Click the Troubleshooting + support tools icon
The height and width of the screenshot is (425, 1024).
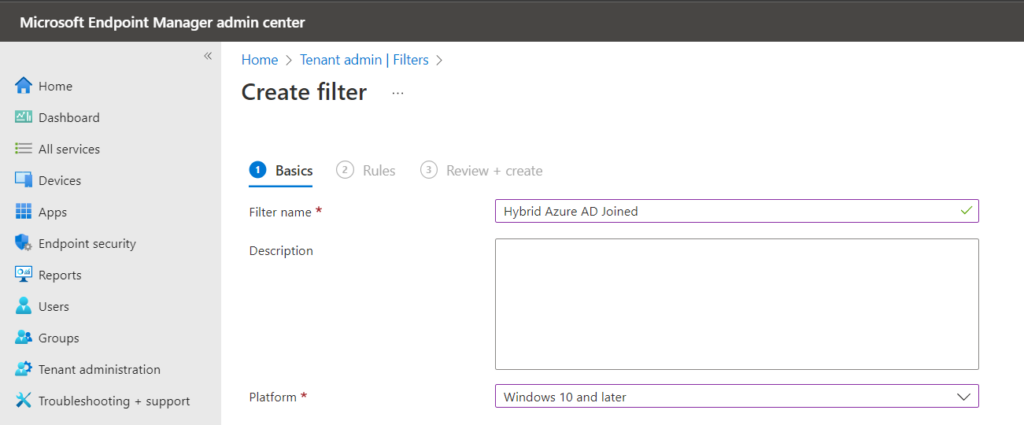click(x=24, y=400)
